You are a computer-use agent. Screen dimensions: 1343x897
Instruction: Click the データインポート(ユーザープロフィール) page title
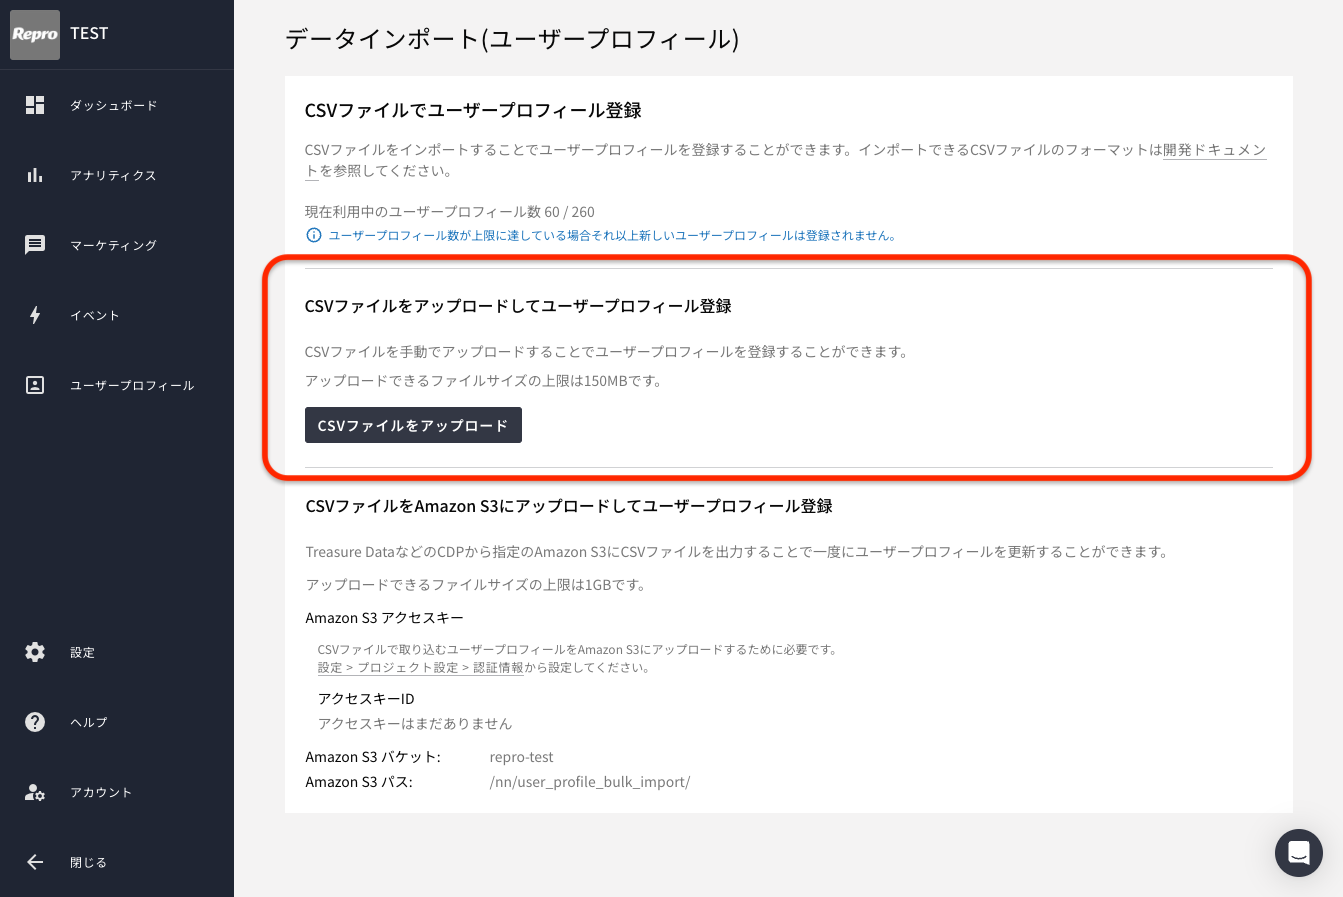(x=512, y=39)
